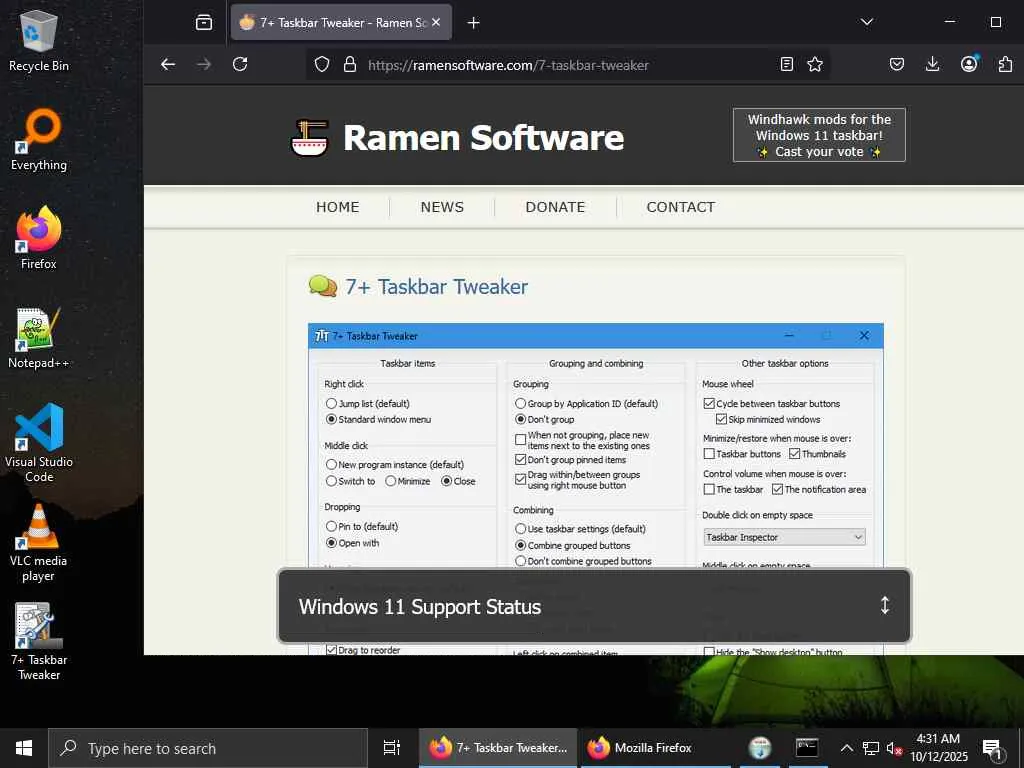Select New program instance (default) option
The image size is (1024, 768).
coord(331,464)
